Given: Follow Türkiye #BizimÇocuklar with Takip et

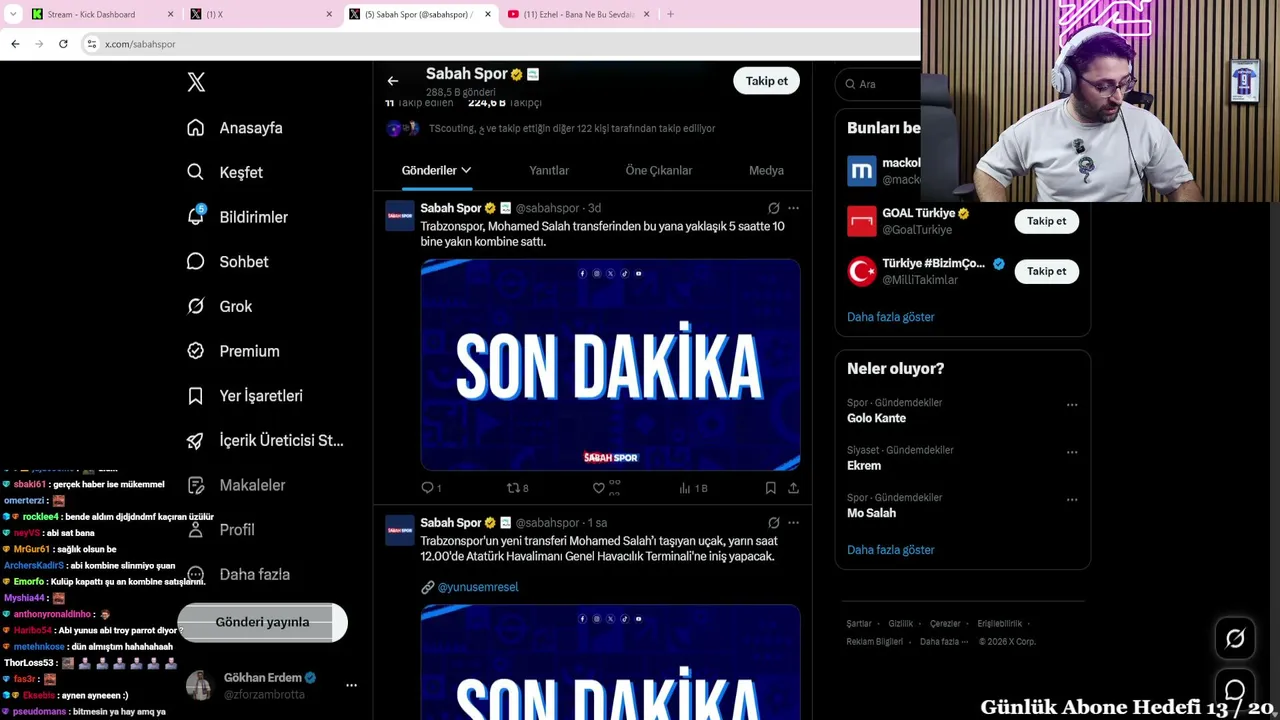Looking at the screenshot, I should [x=1047, y=271].
